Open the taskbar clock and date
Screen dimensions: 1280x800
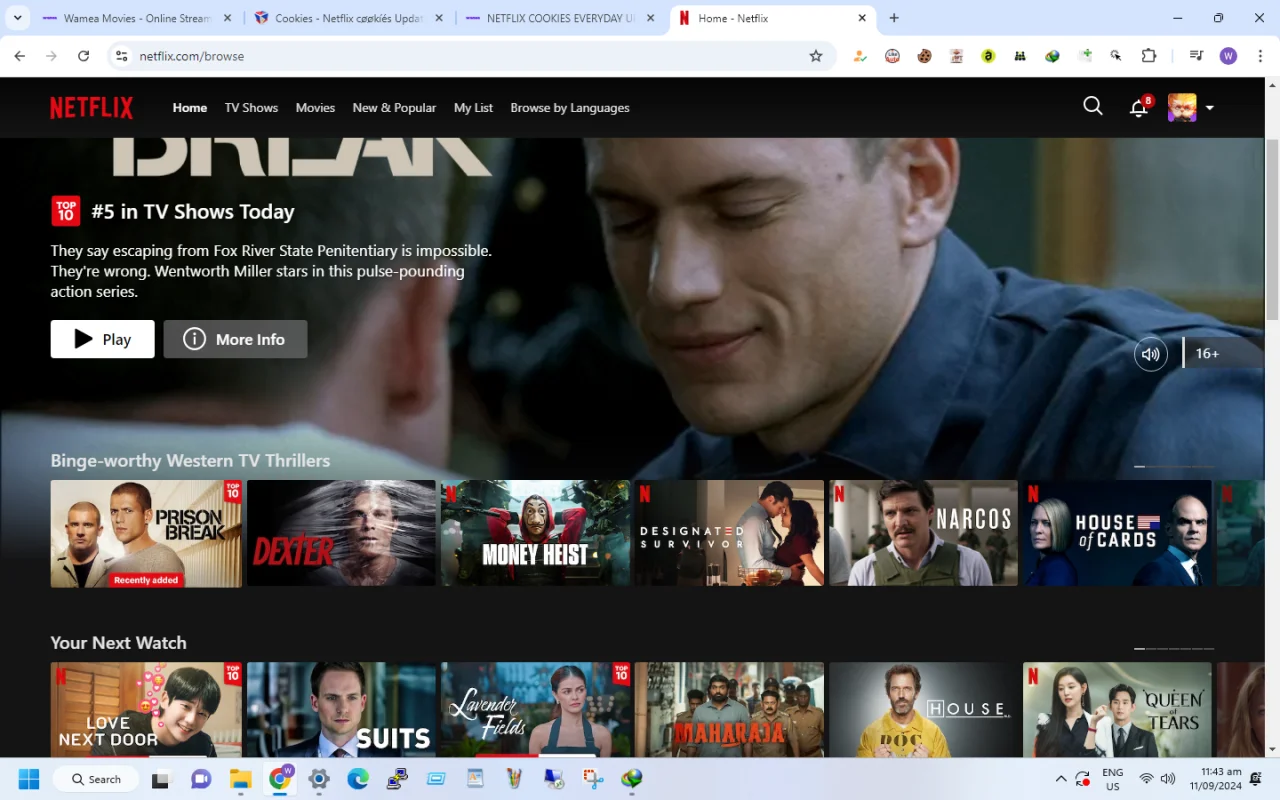coord(1214,779)
